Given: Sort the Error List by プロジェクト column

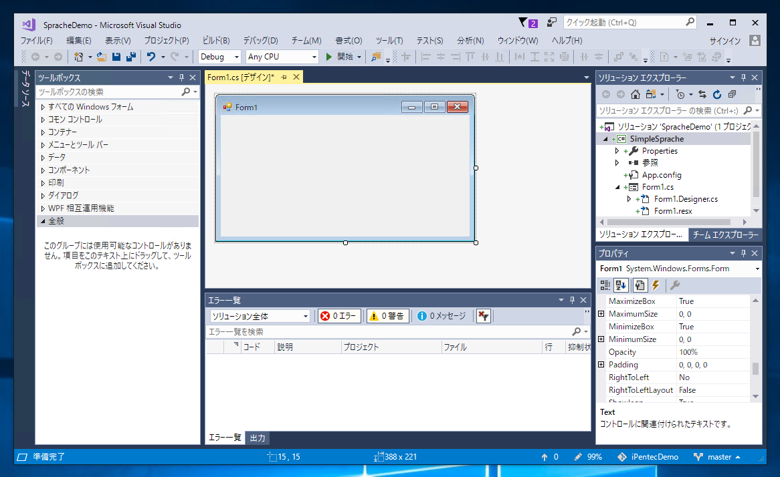Looking at the screenshot, I should [x=391, y=347].
